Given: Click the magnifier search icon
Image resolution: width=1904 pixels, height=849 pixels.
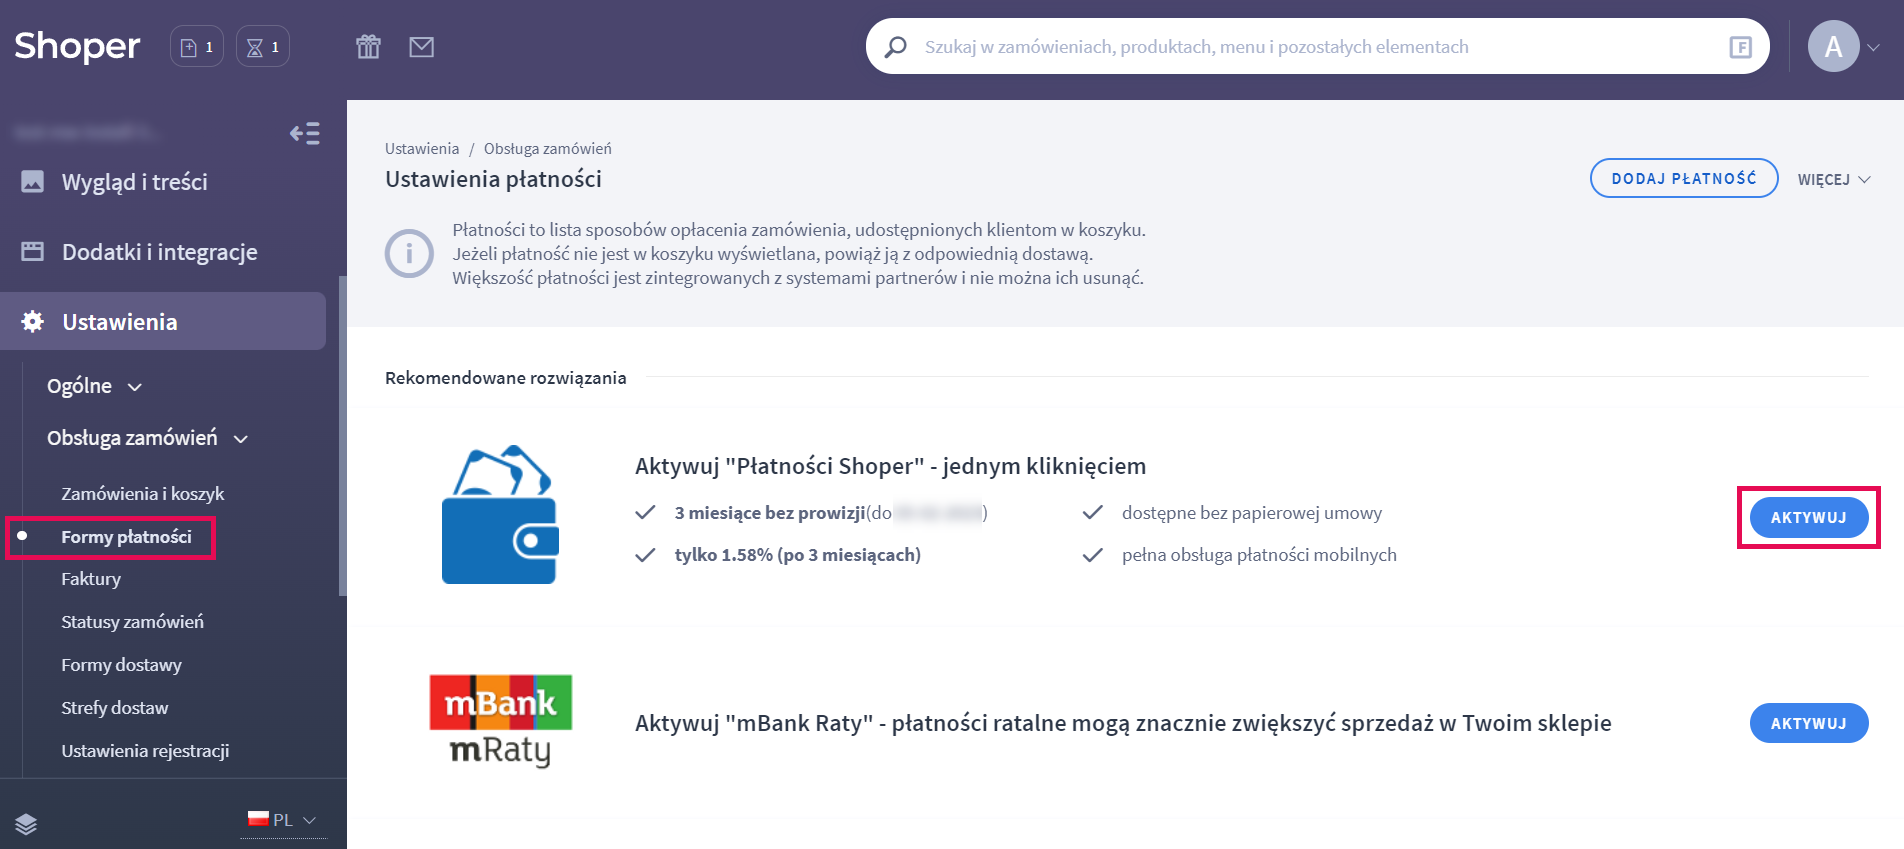Looking at the screenshot, I should [896, 47].
